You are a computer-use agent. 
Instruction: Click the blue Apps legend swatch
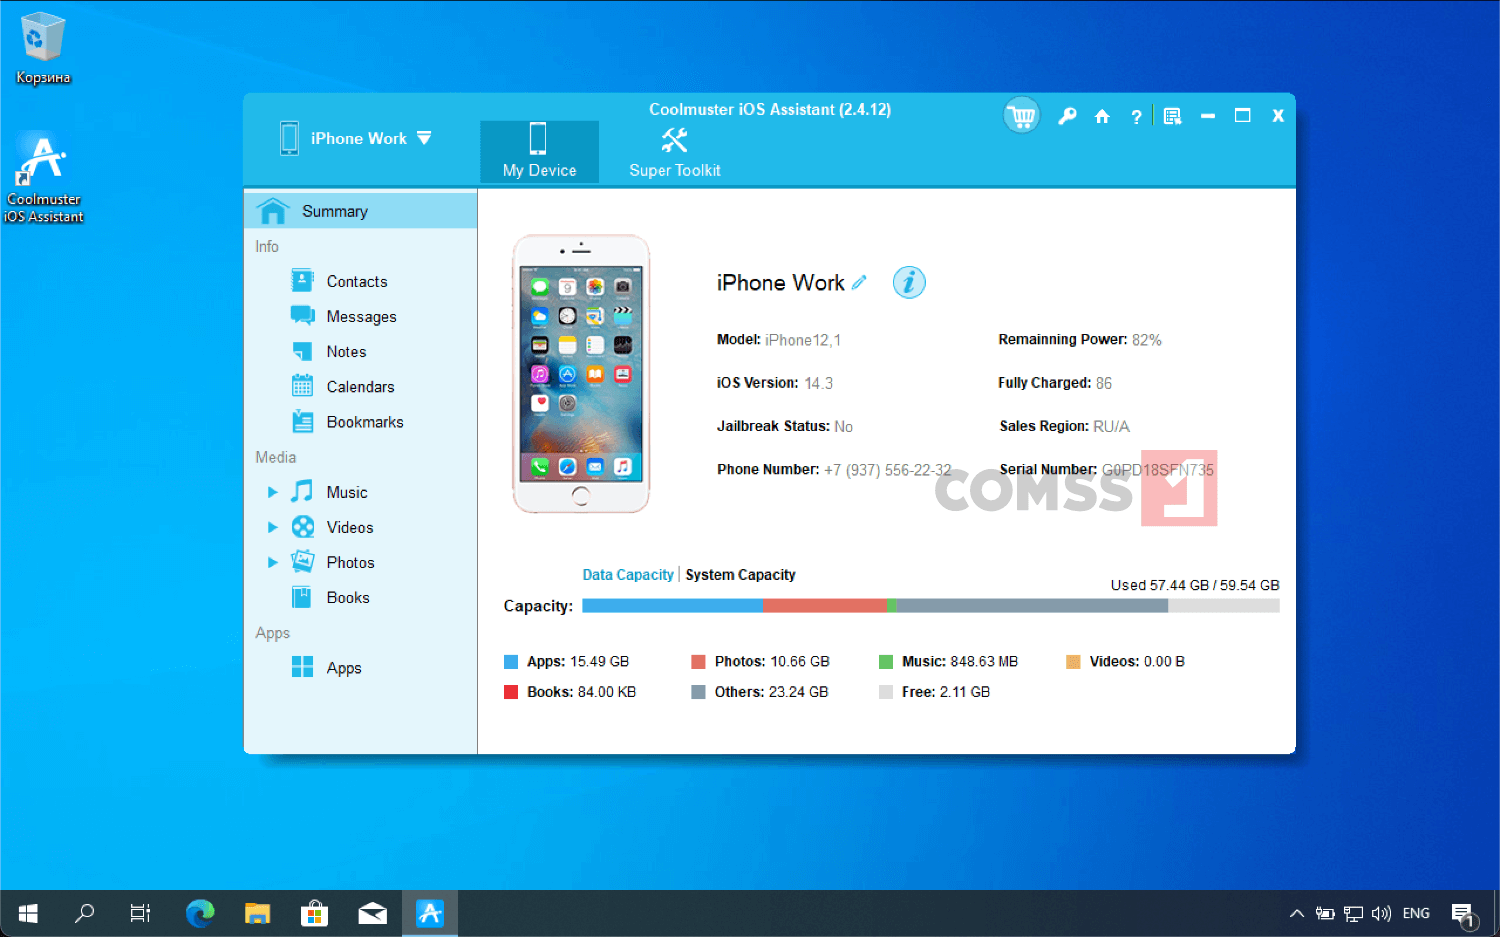[x=511, y=662]
